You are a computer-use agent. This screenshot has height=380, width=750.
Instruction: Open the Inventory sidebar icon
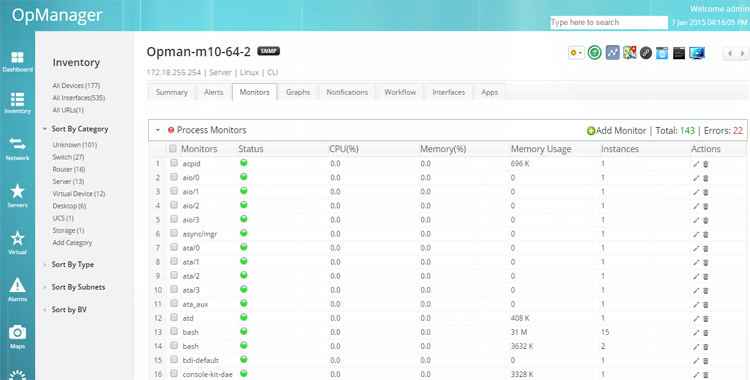(17, 103)
